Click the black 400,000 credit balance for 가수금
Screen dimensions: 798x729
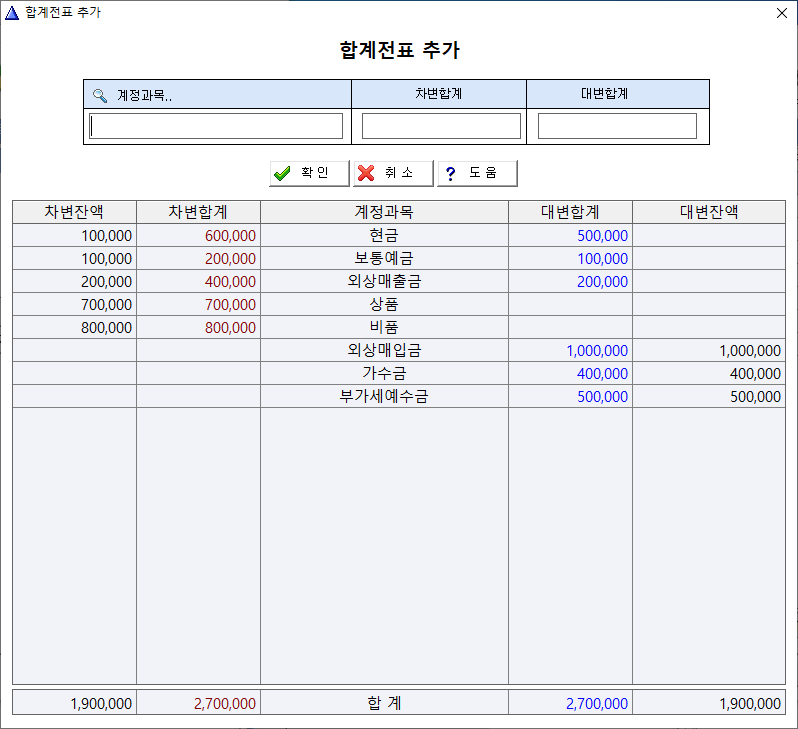(755, 373)
